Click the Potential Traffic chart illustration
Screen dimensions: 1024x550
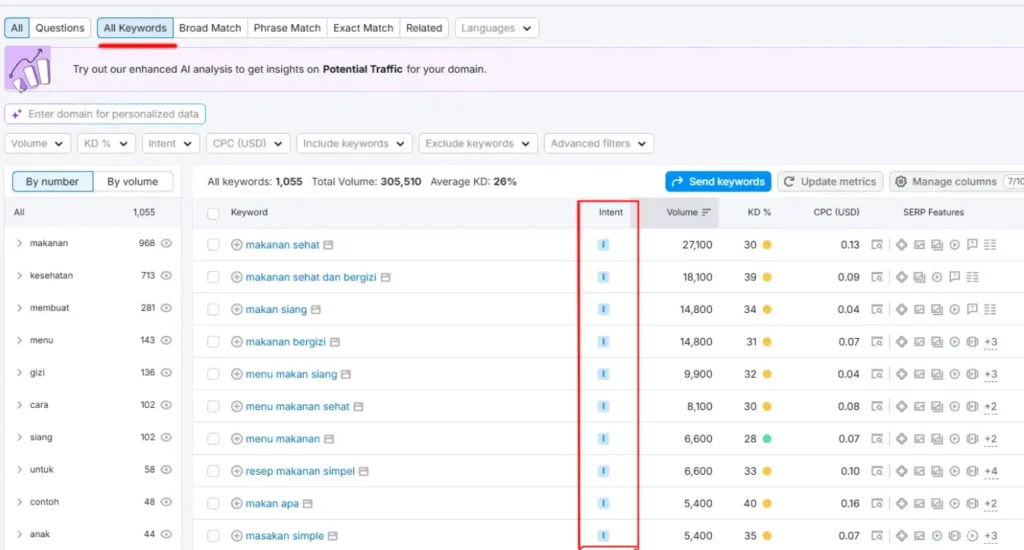coord(28,69)
